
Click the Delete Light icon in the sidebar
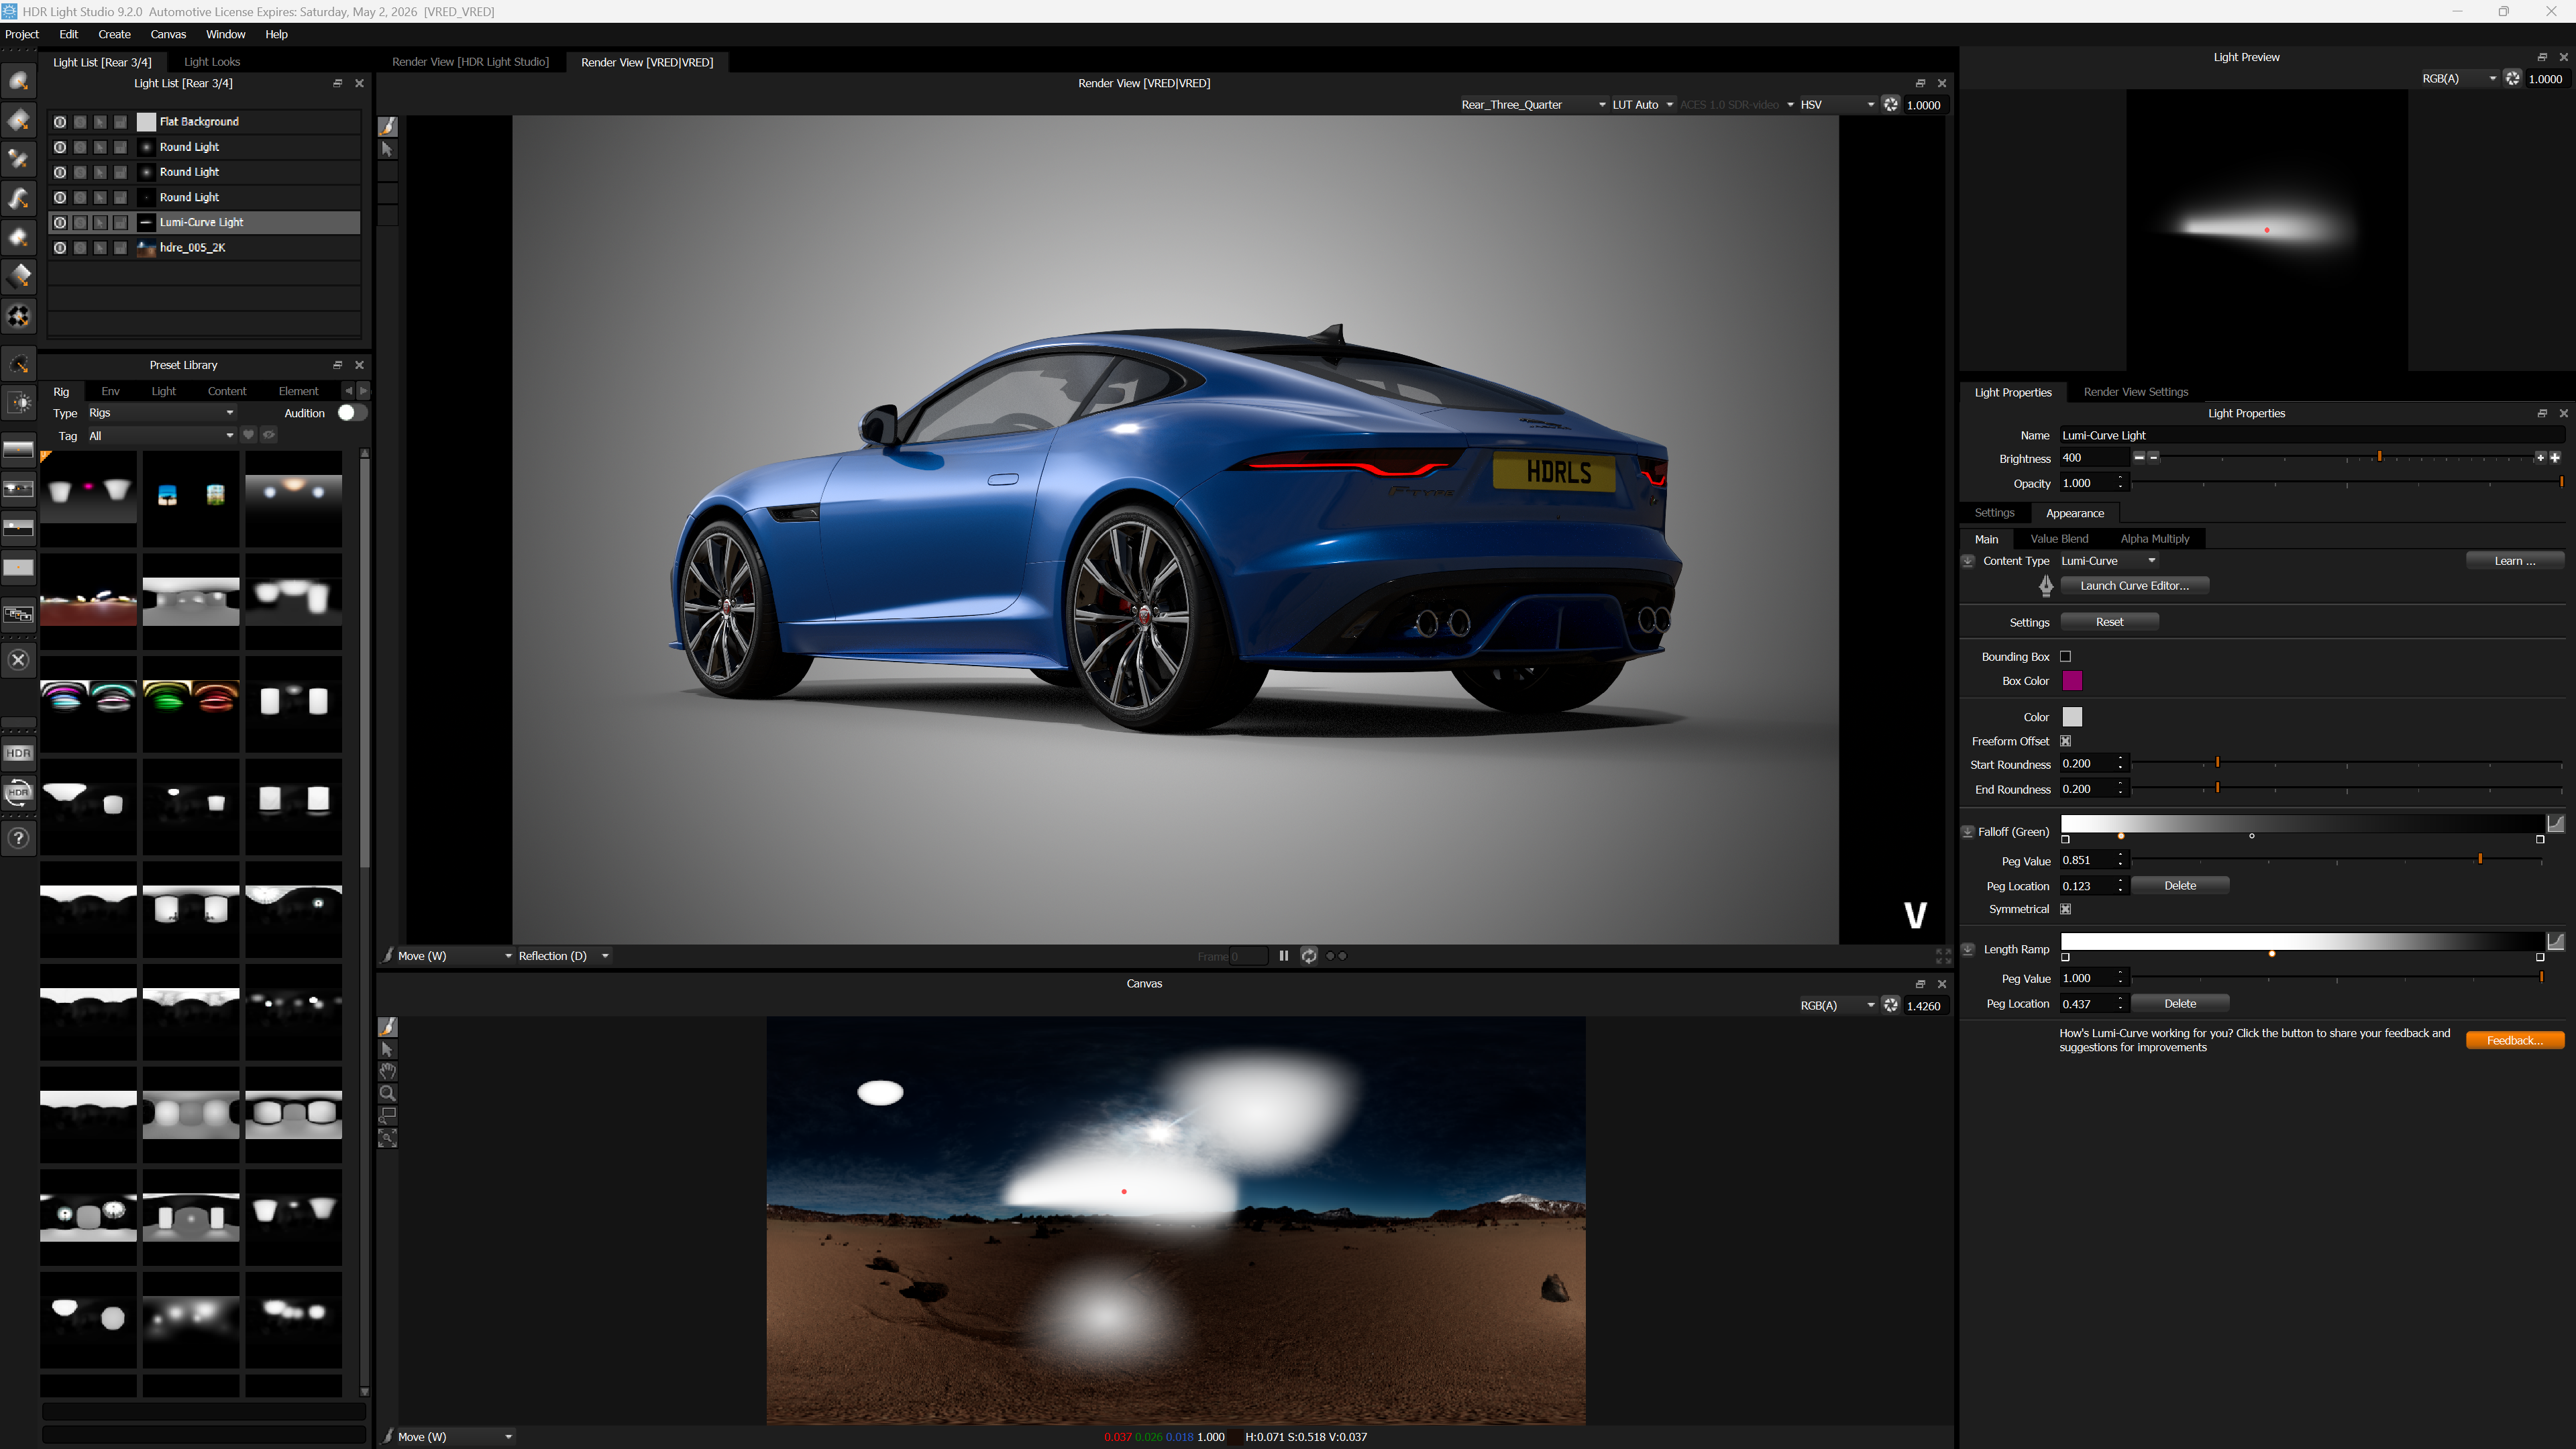[19, 659]
